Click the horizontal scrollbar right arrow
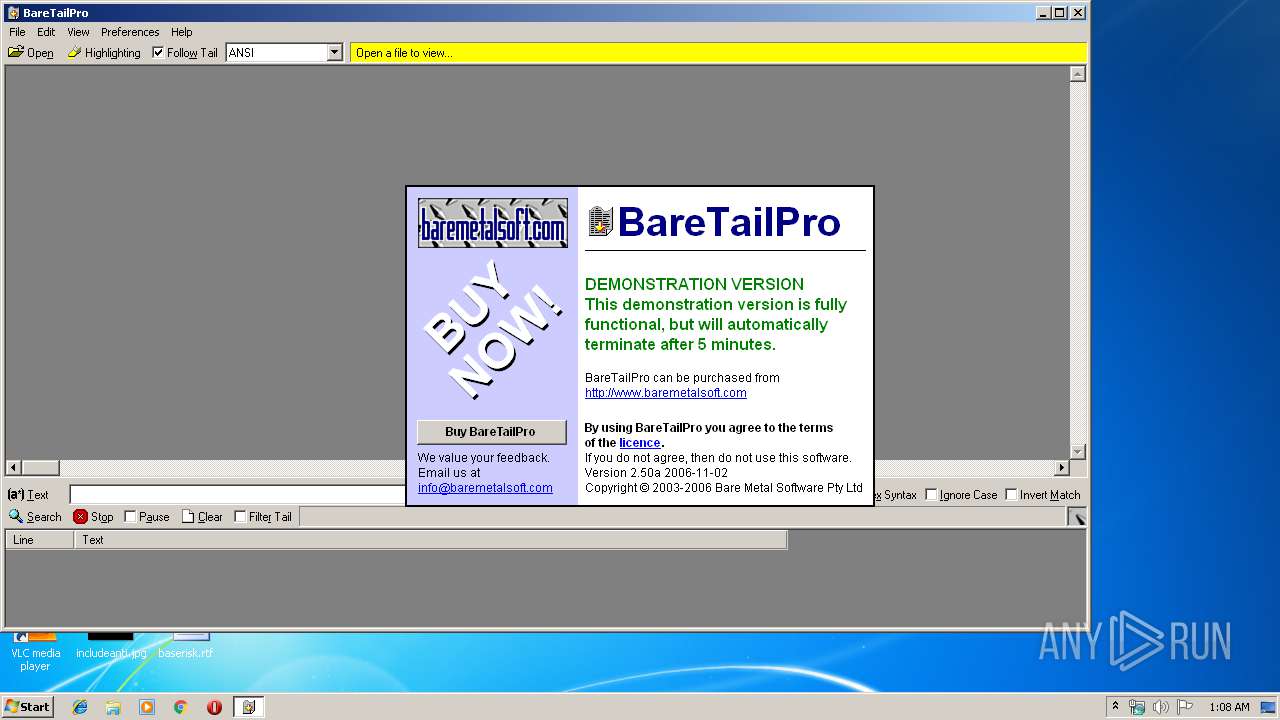The height and width of the screenshot is (720, 1280). click(x=1062, y=468)
